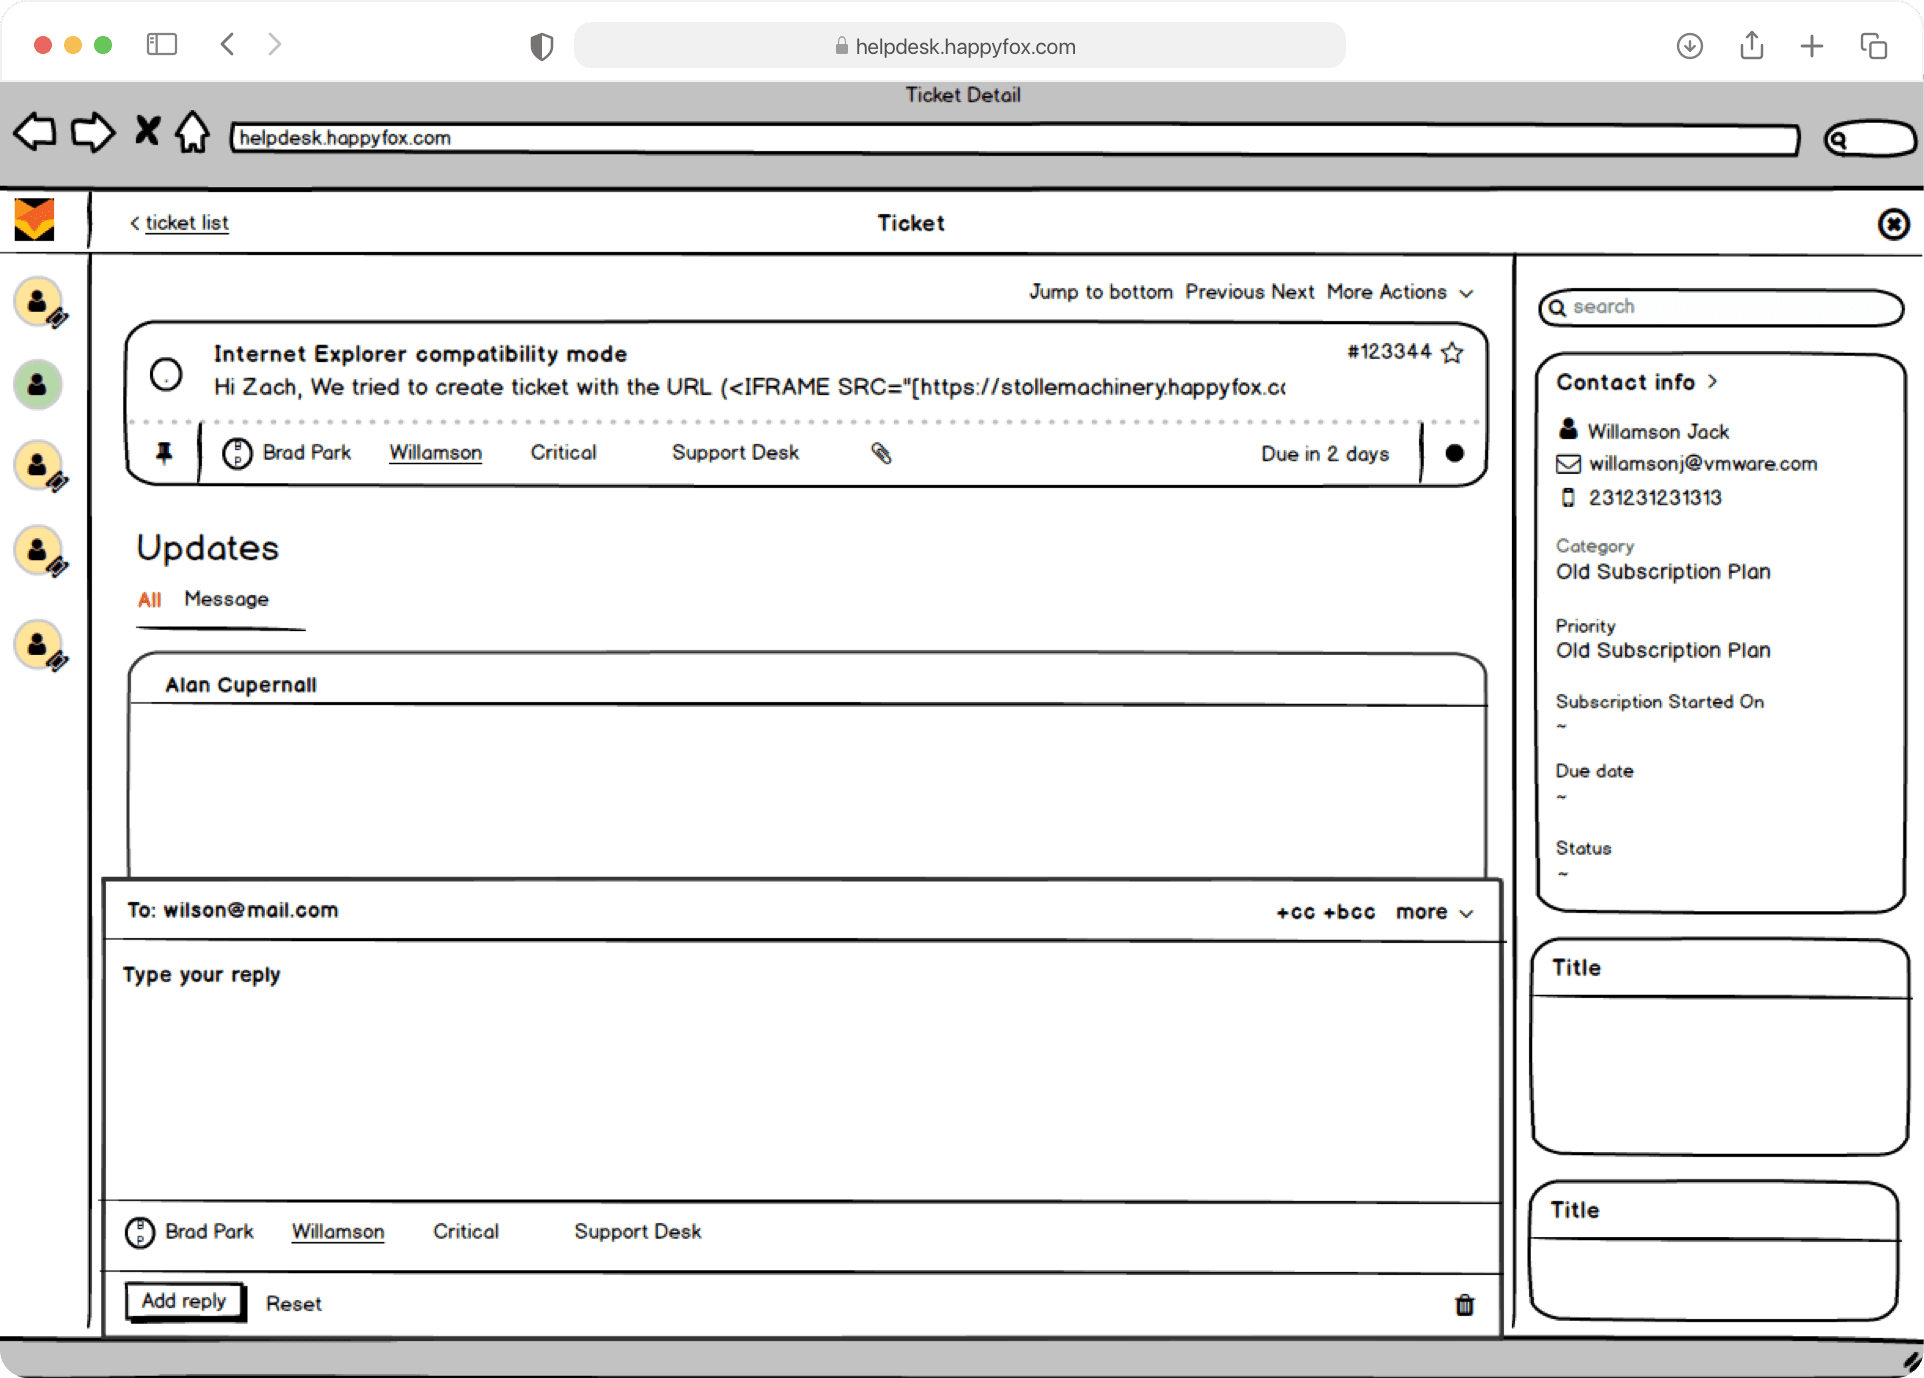Select the ticket's round radio circle
1924x1378 pixels.
166,374
